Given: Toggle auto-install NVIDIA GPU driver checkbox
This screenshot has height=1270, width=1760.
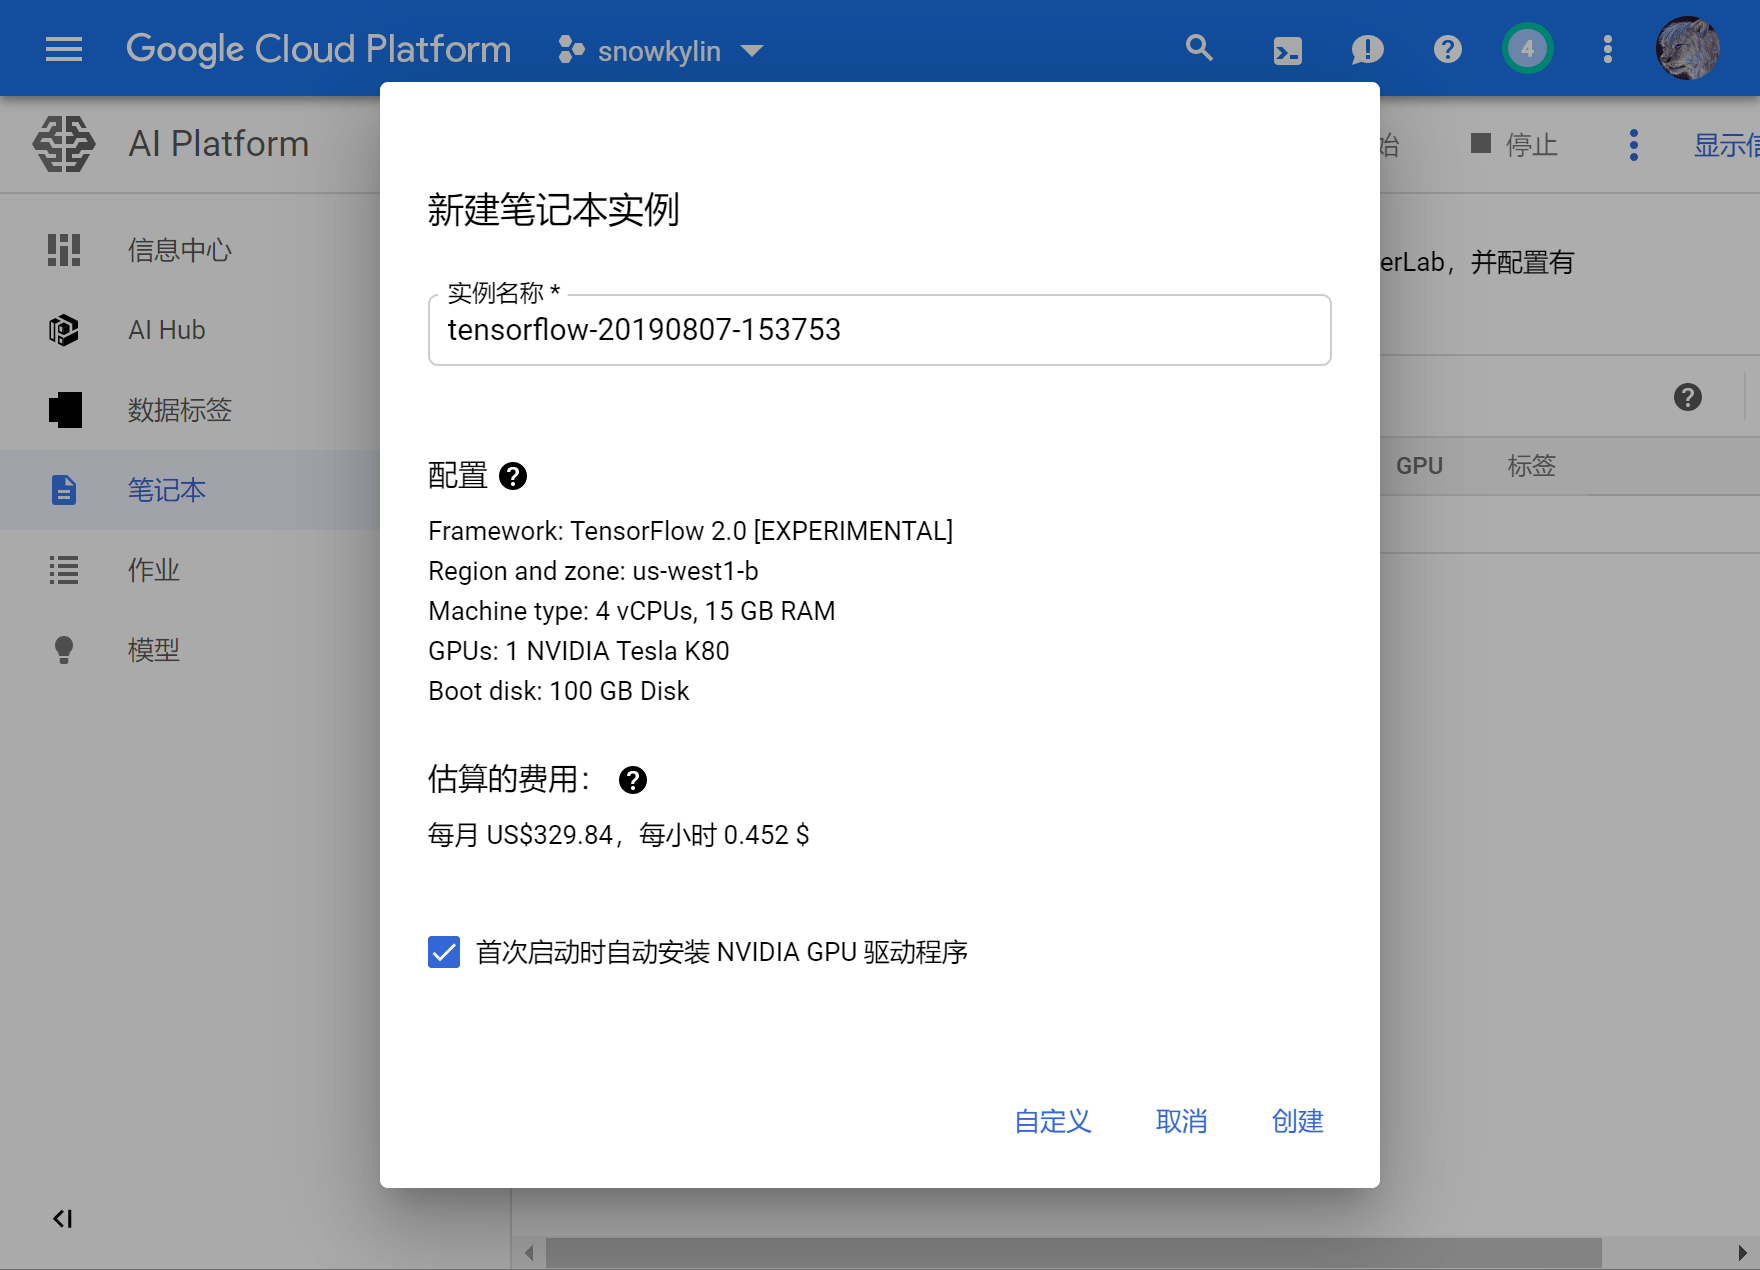Looking at the screenshot, I should (444, 952).
